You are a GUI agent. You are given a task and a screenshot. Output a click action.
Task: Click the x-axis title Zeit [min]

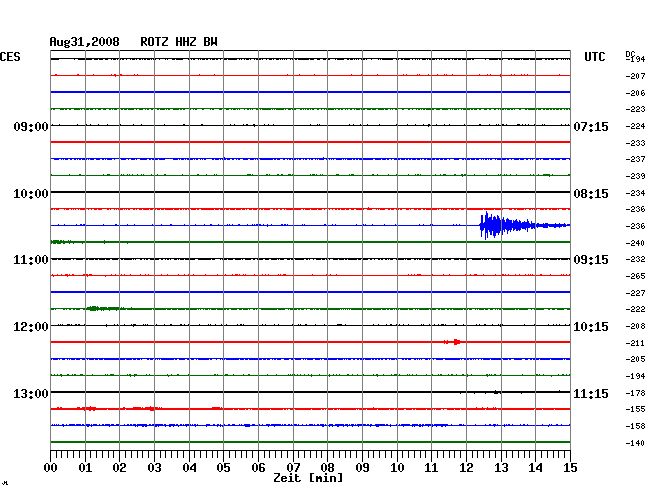308,478
